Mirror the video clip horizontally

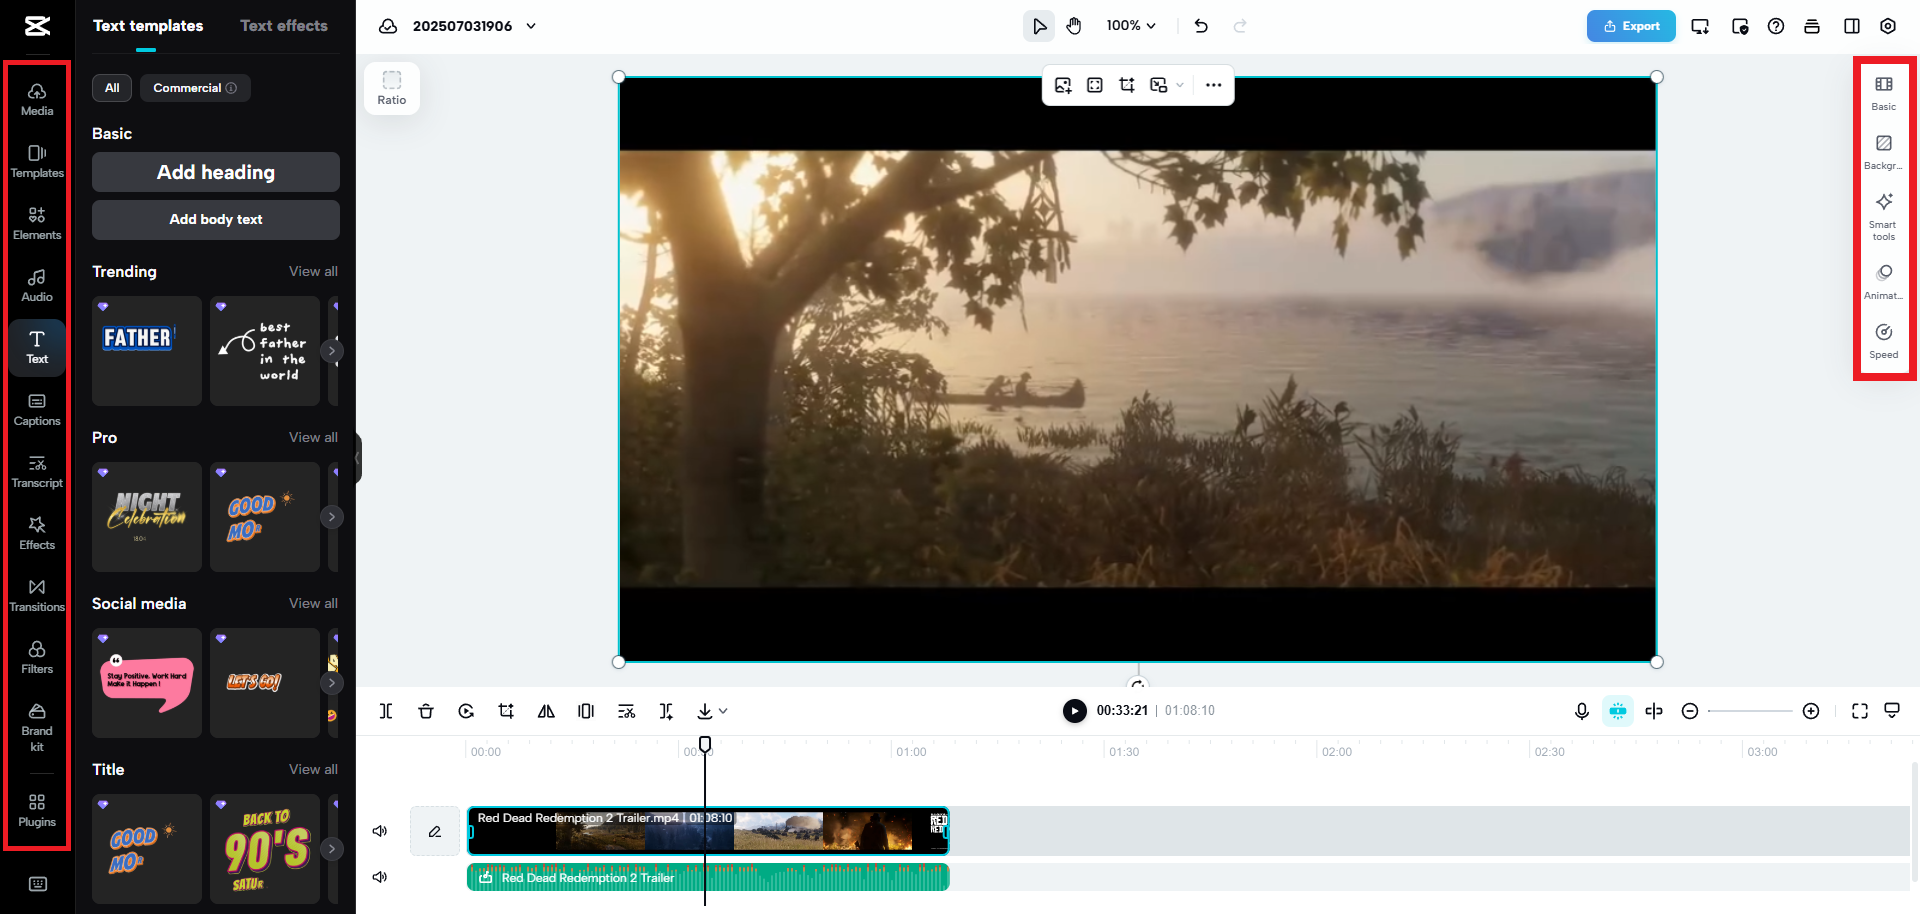pos(546,711)
